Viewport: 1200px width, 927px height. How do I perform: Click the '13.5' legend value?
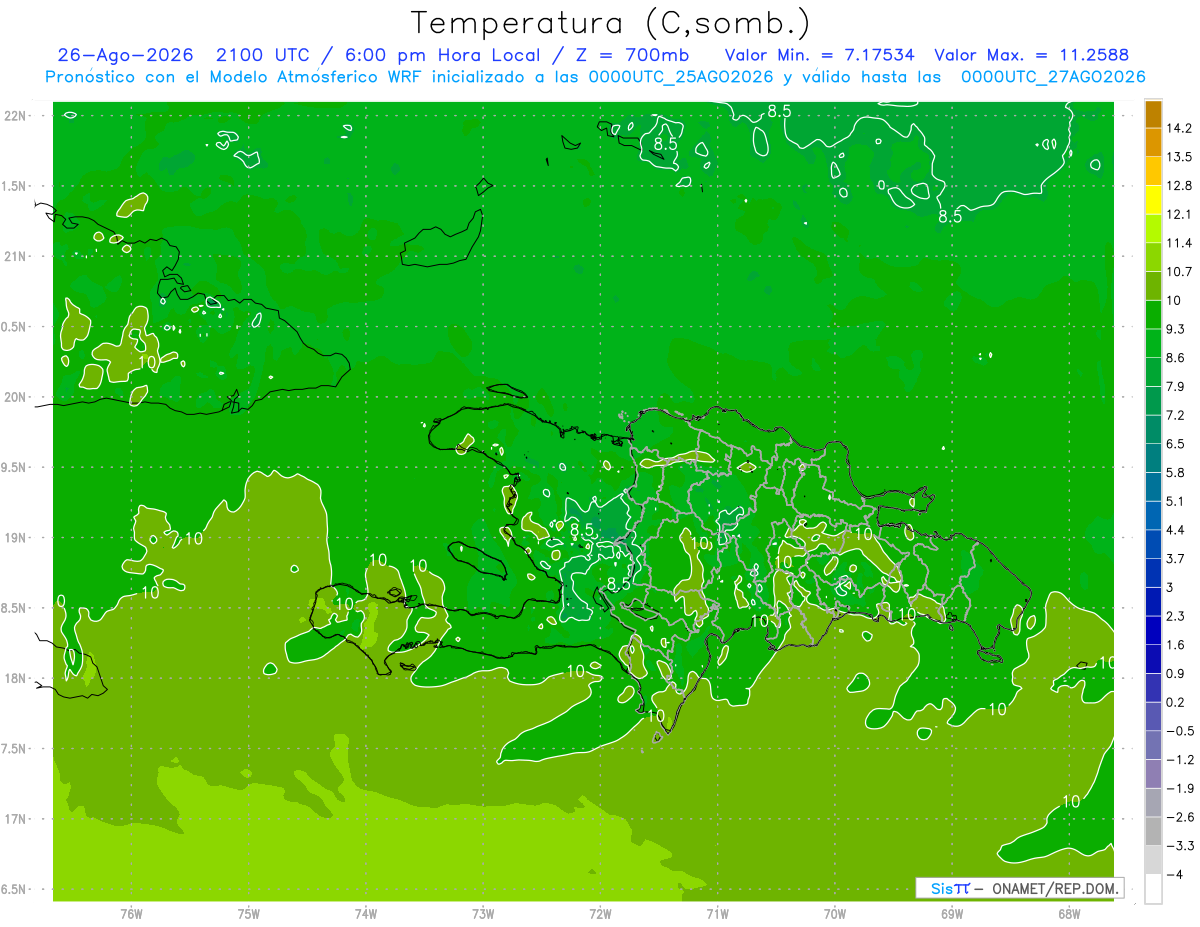(1179, 157)
